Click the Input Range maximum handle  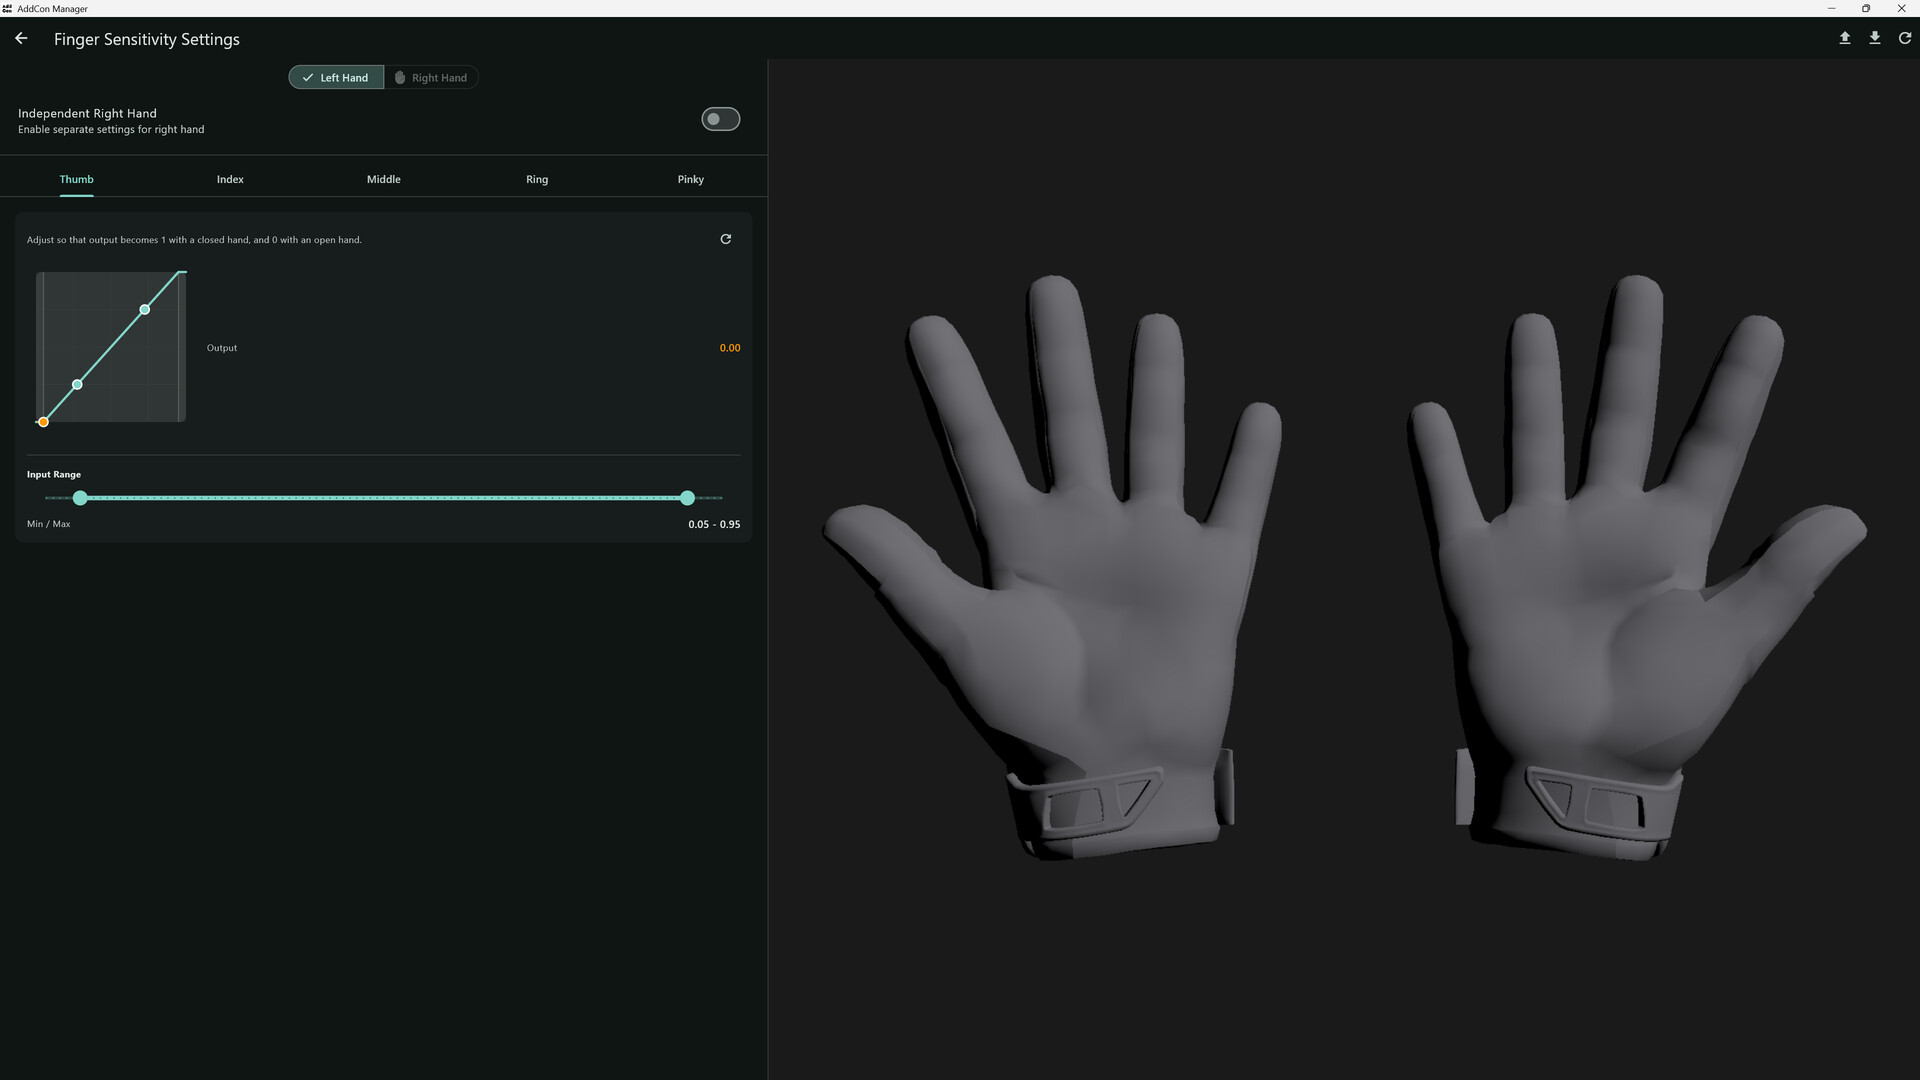[x=687, y=498]
